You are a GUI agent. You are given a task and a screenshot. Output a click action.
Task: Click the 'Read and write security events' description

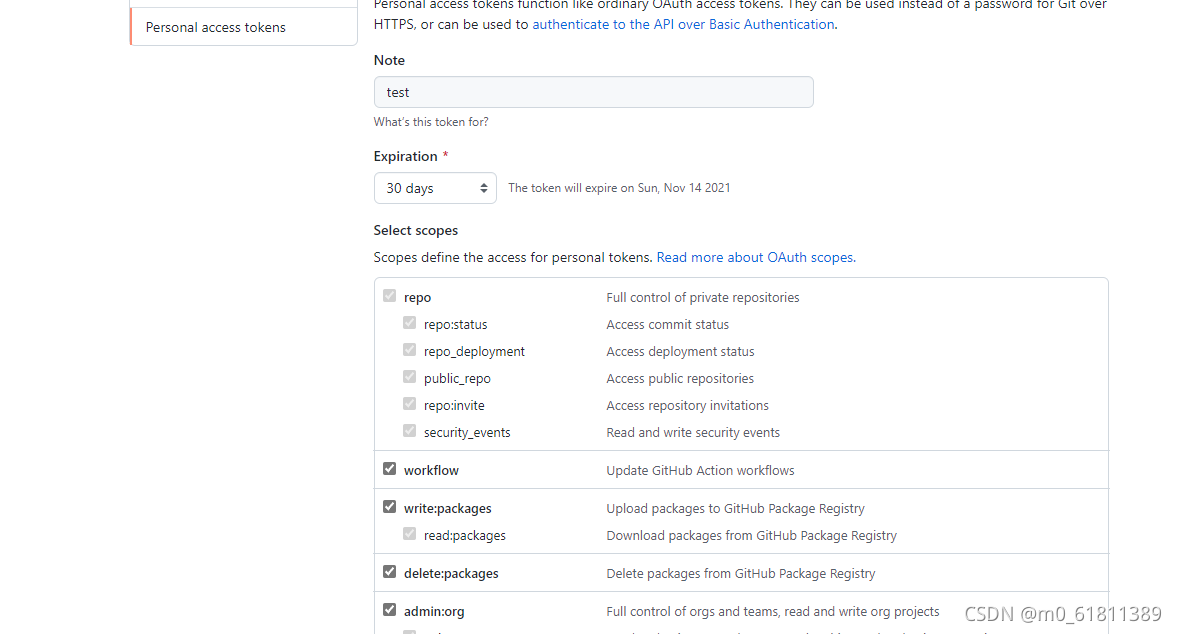coord(693,433)
